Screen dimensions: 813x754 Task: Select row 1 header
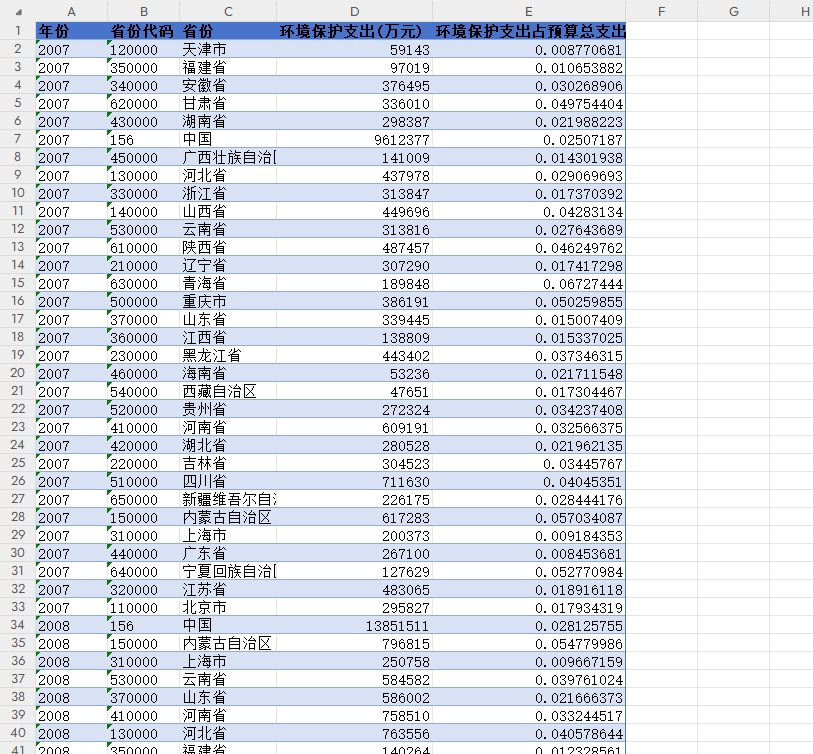[x=18, y=31]
